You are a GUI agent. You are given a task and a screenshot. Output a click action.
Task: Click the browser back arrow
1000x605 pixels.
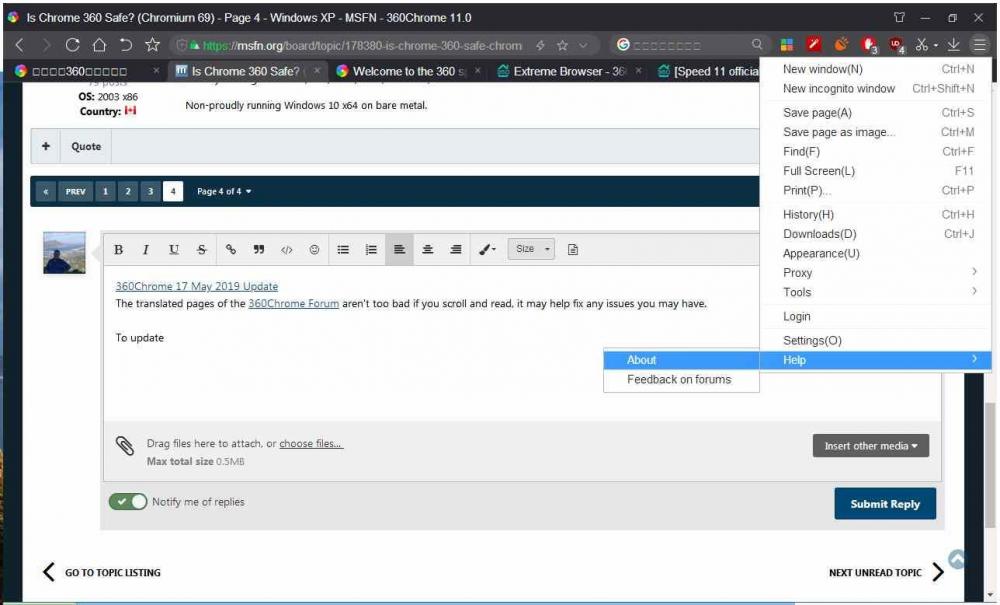[19, 45]
